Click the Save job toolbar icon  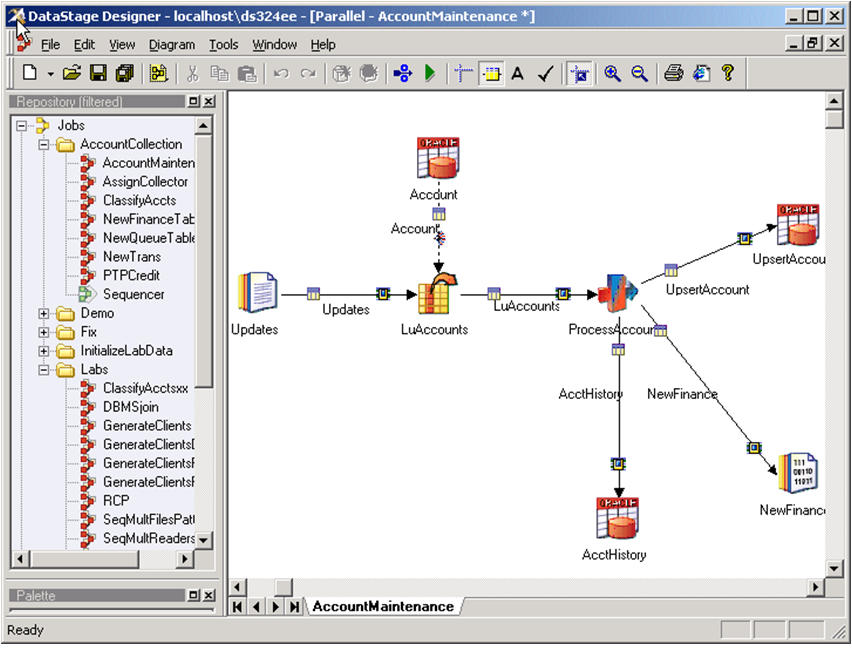pyautogui.click(x=98, y=73)
